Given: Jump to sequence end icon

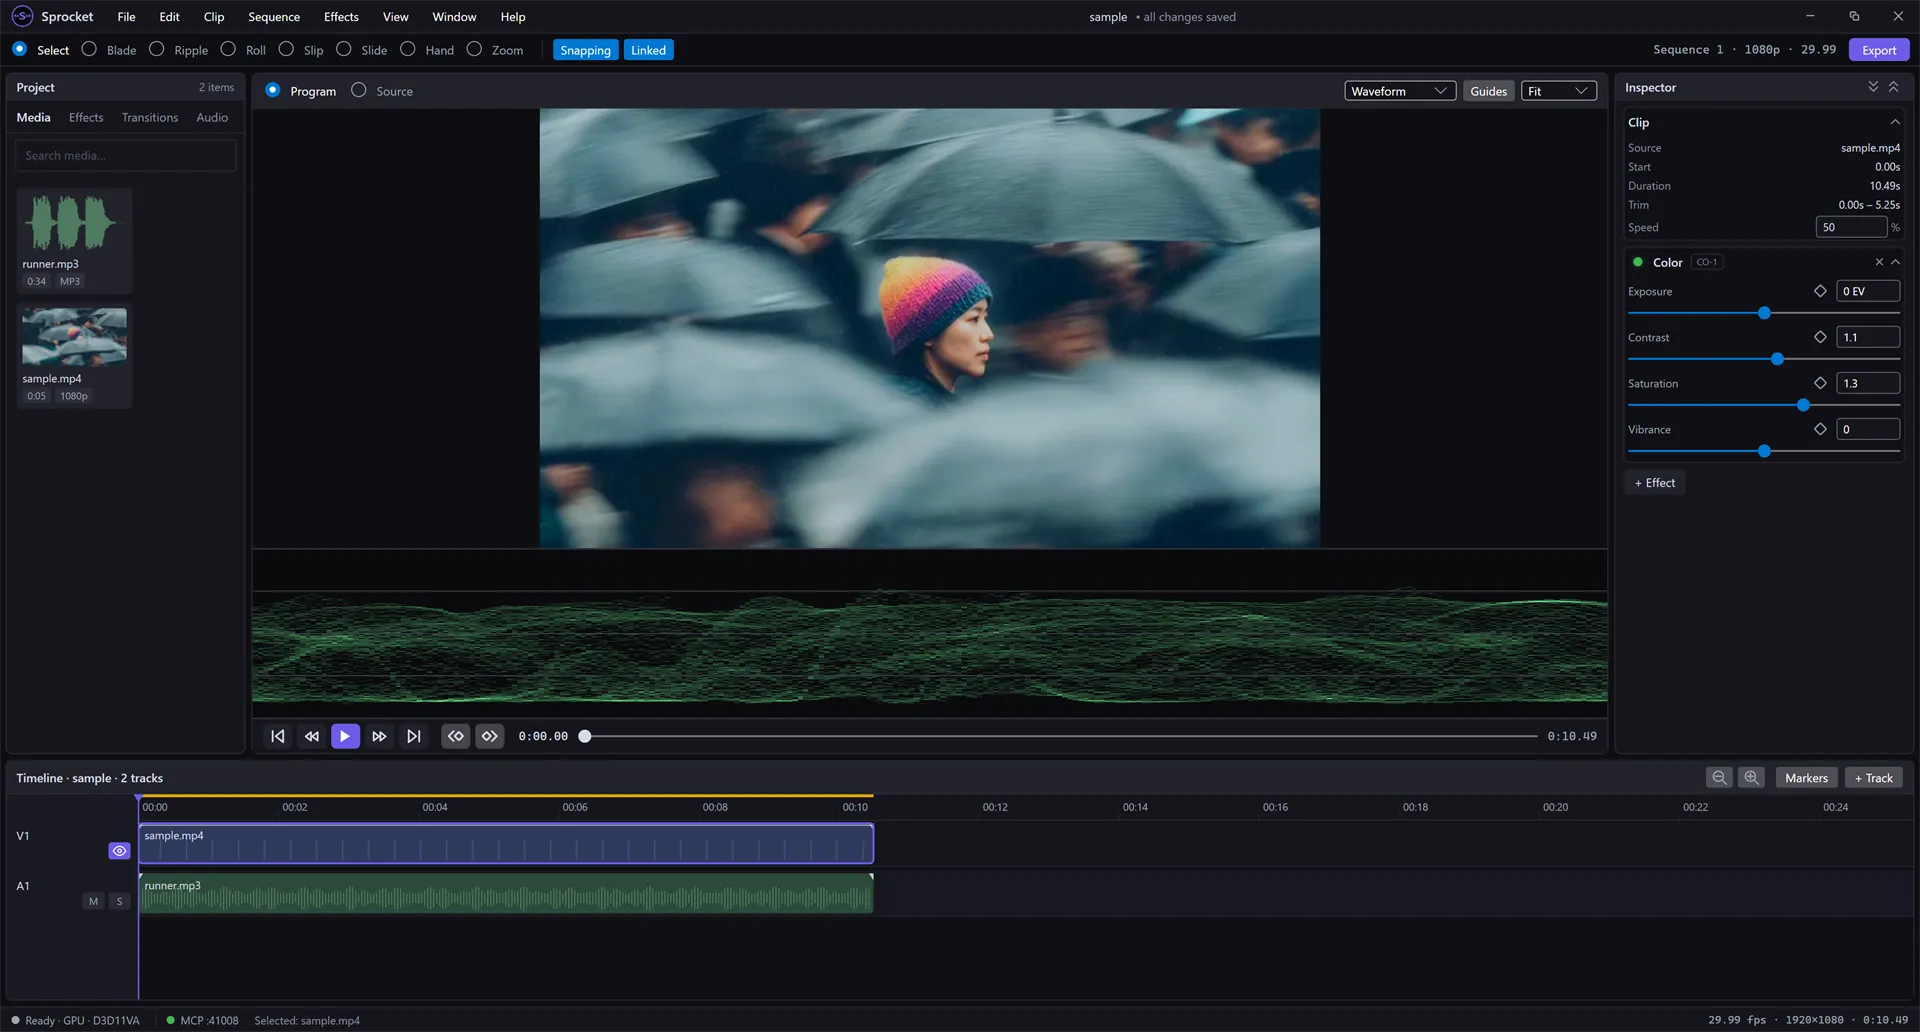Looking at the screenshot, I should pos(413,736).
